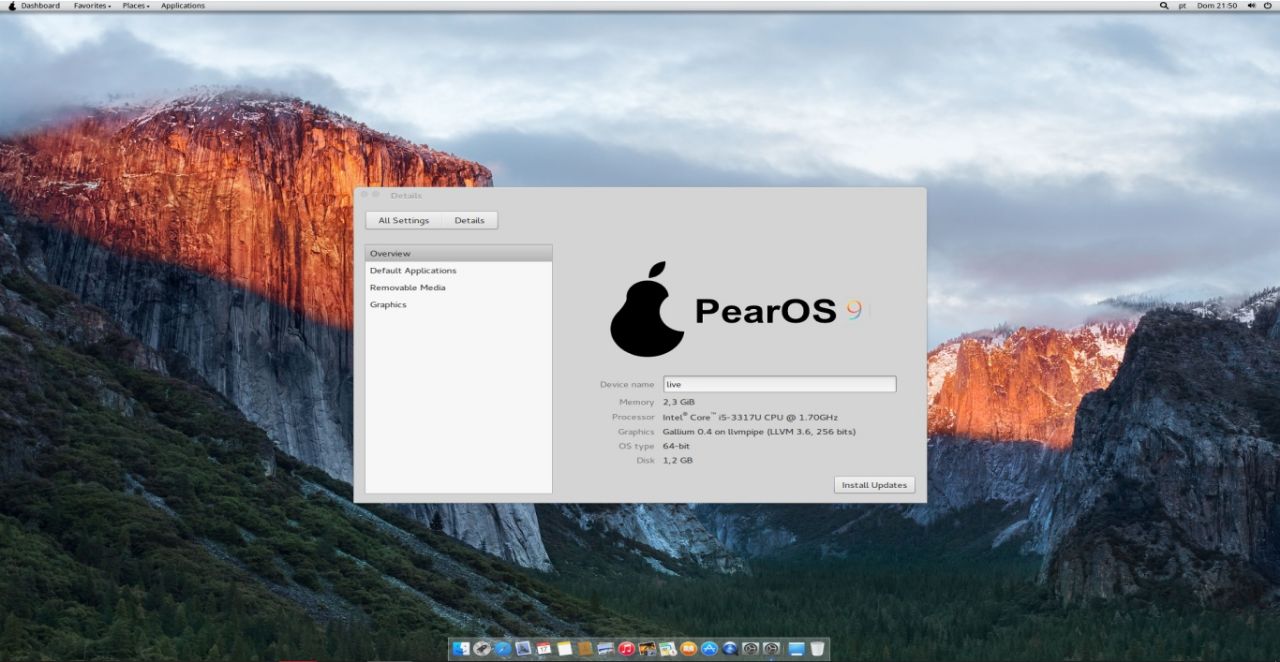Click the Details window title text
The height and width of the screenshot is (662, 1280).
406,195
